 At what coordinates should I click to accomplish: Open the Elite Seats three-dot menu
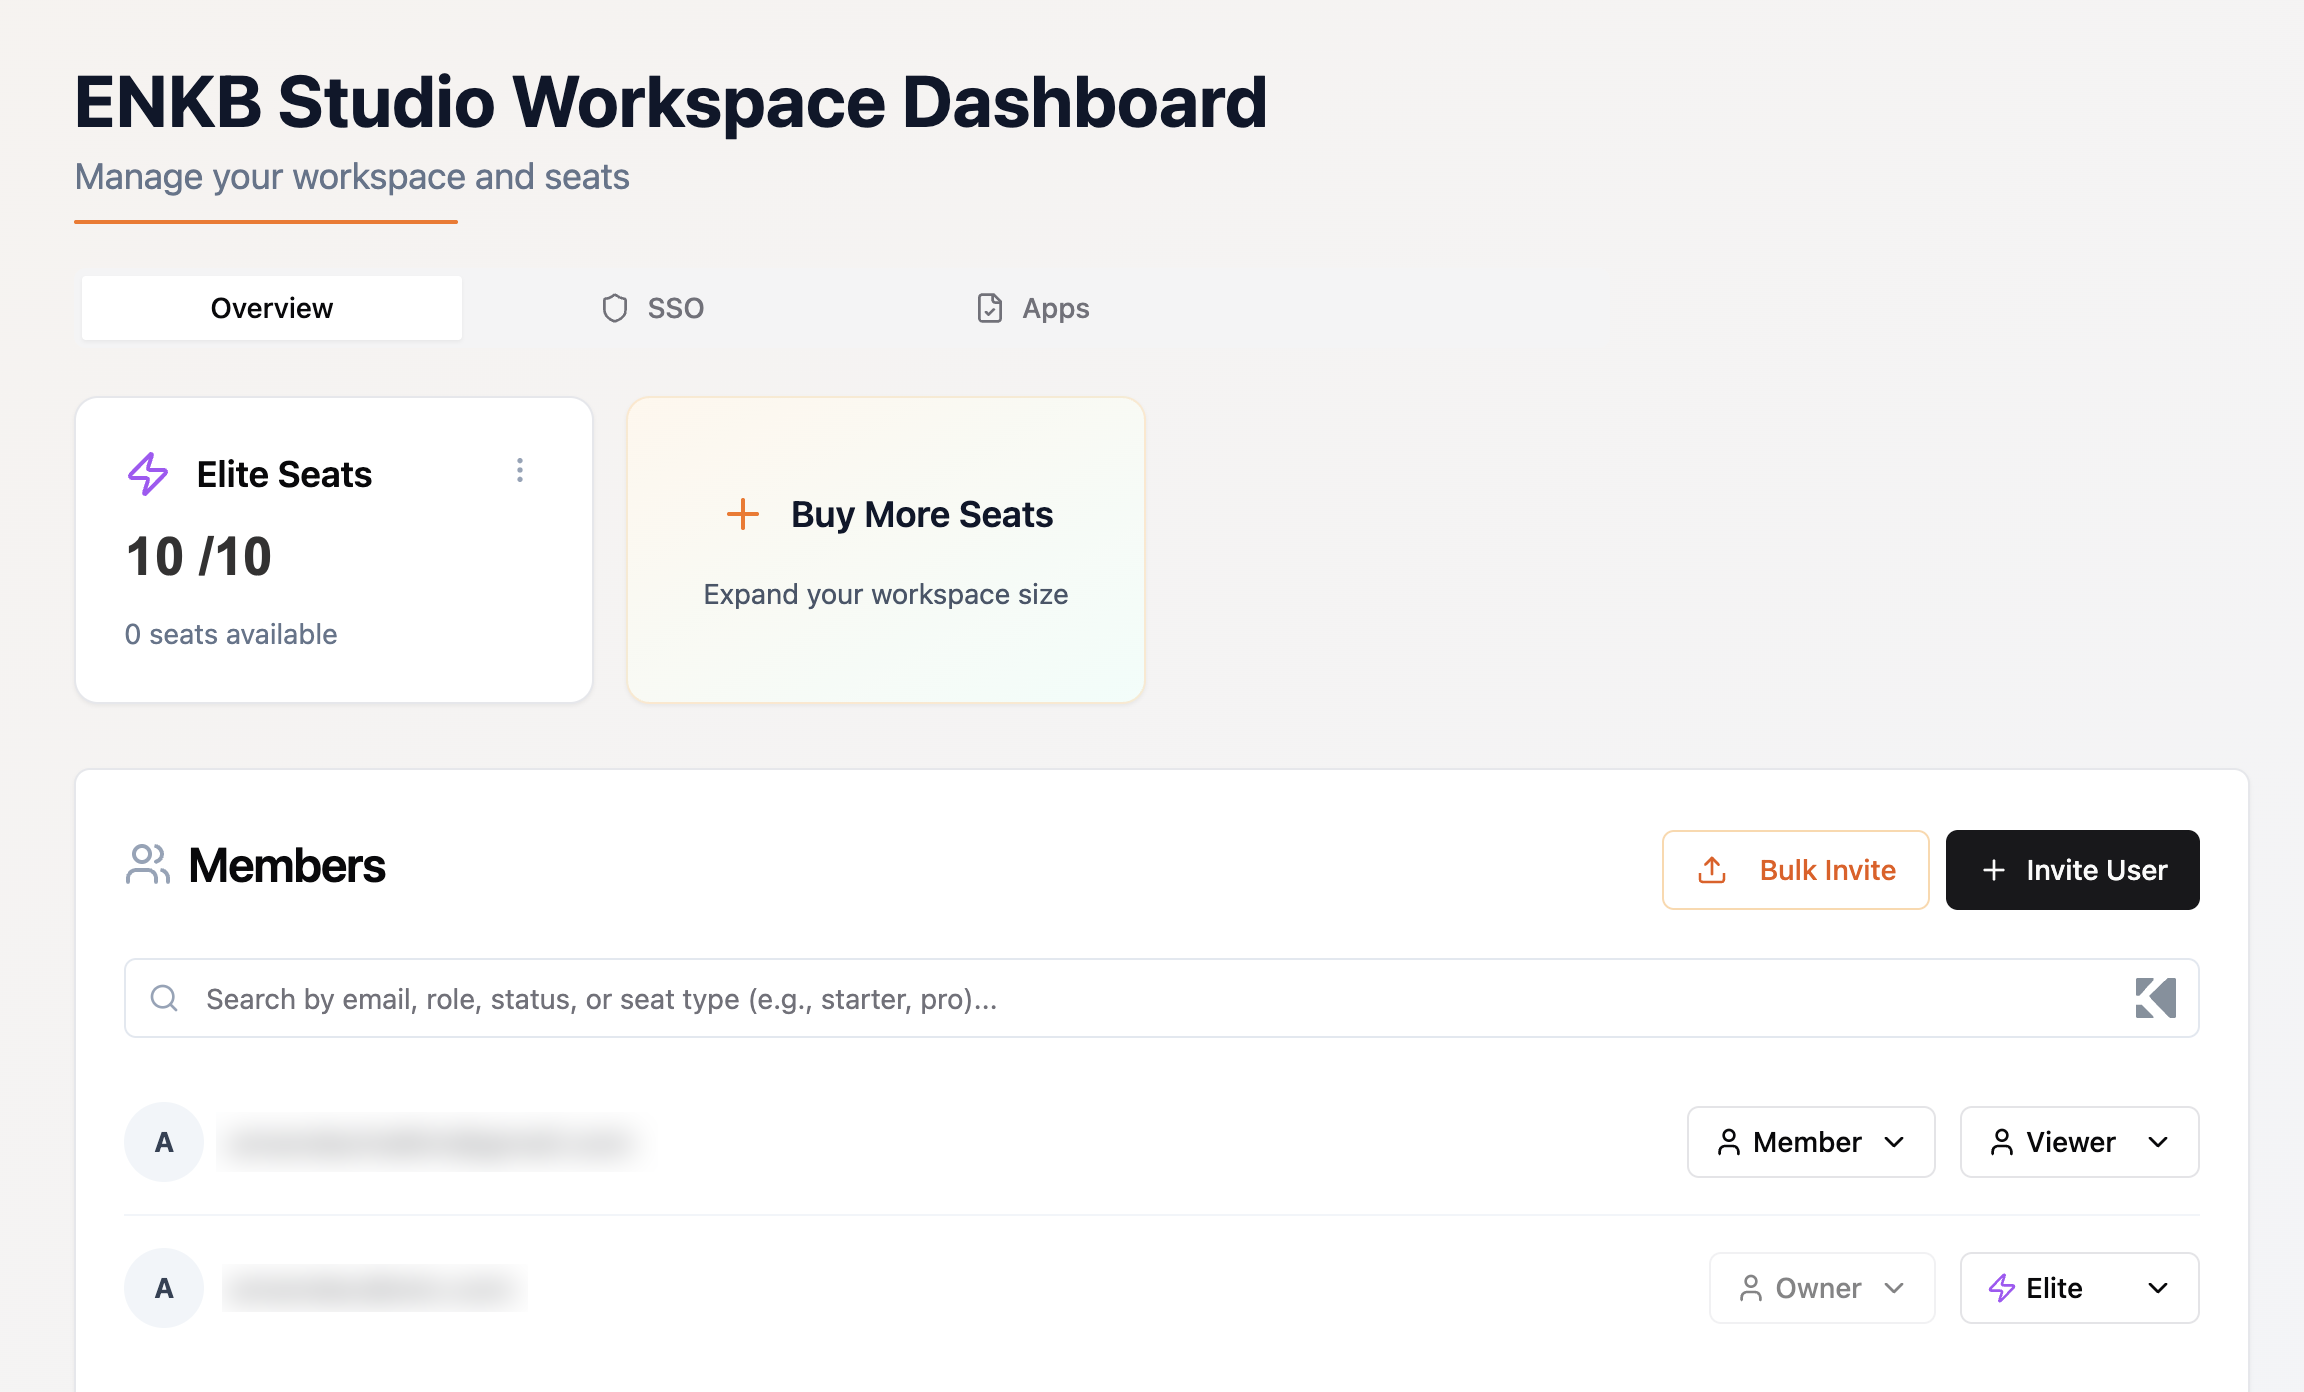tap(519, 471)
